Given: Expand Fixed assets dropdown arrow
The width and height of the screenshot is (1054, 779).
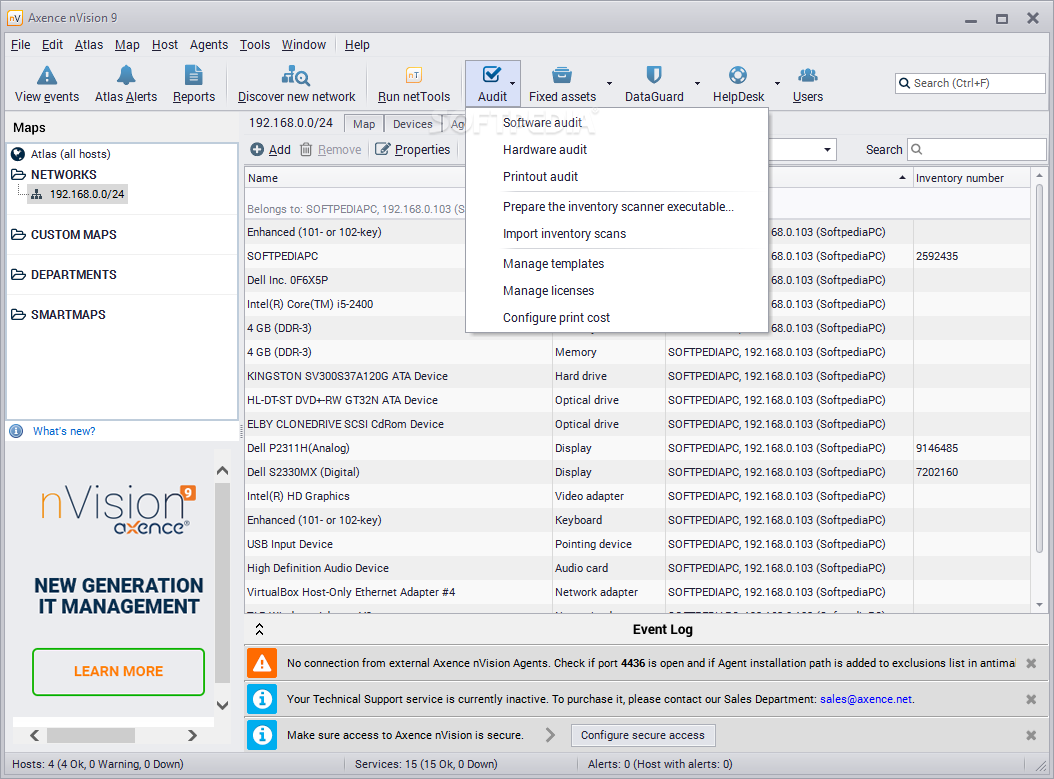Looking at the screenshot, I should coord(609,83).
